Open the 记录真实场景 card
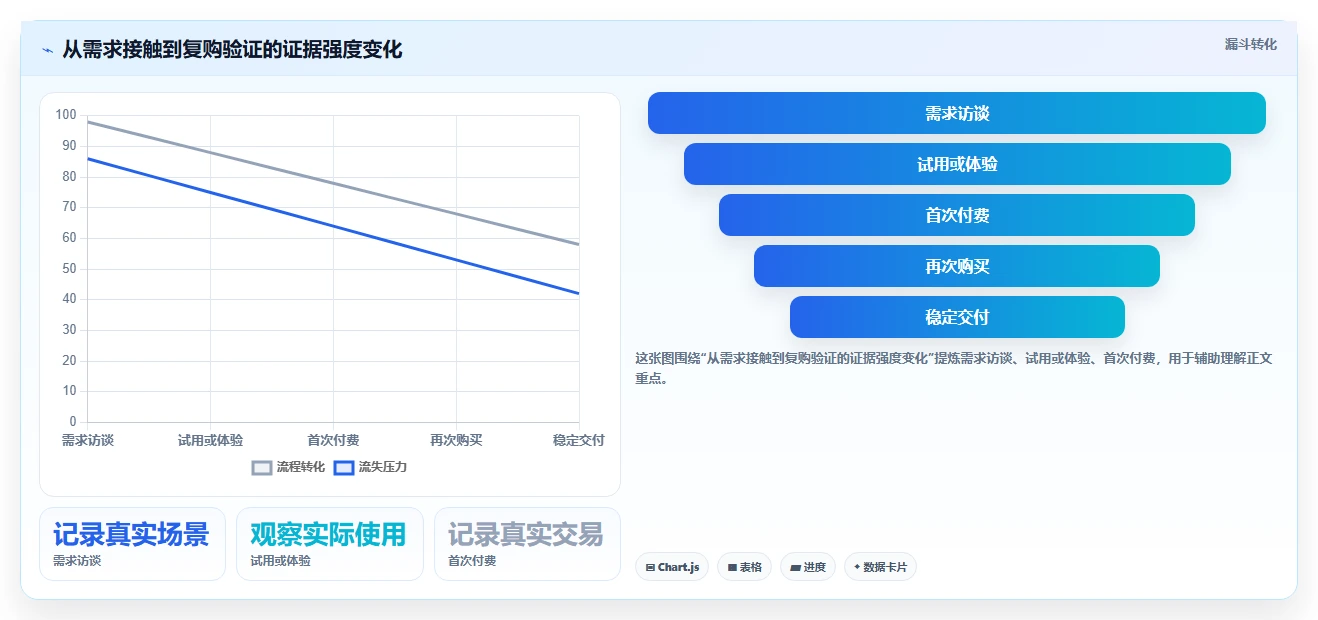The image size is (1318, 620). pyautogui.click(x=132, y=544)
